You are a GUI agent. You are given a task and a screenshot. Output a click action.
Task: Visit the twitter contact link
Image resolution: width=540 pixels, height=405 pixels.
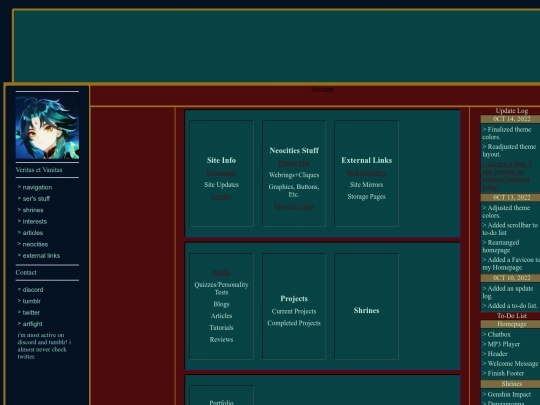[31, 312]
